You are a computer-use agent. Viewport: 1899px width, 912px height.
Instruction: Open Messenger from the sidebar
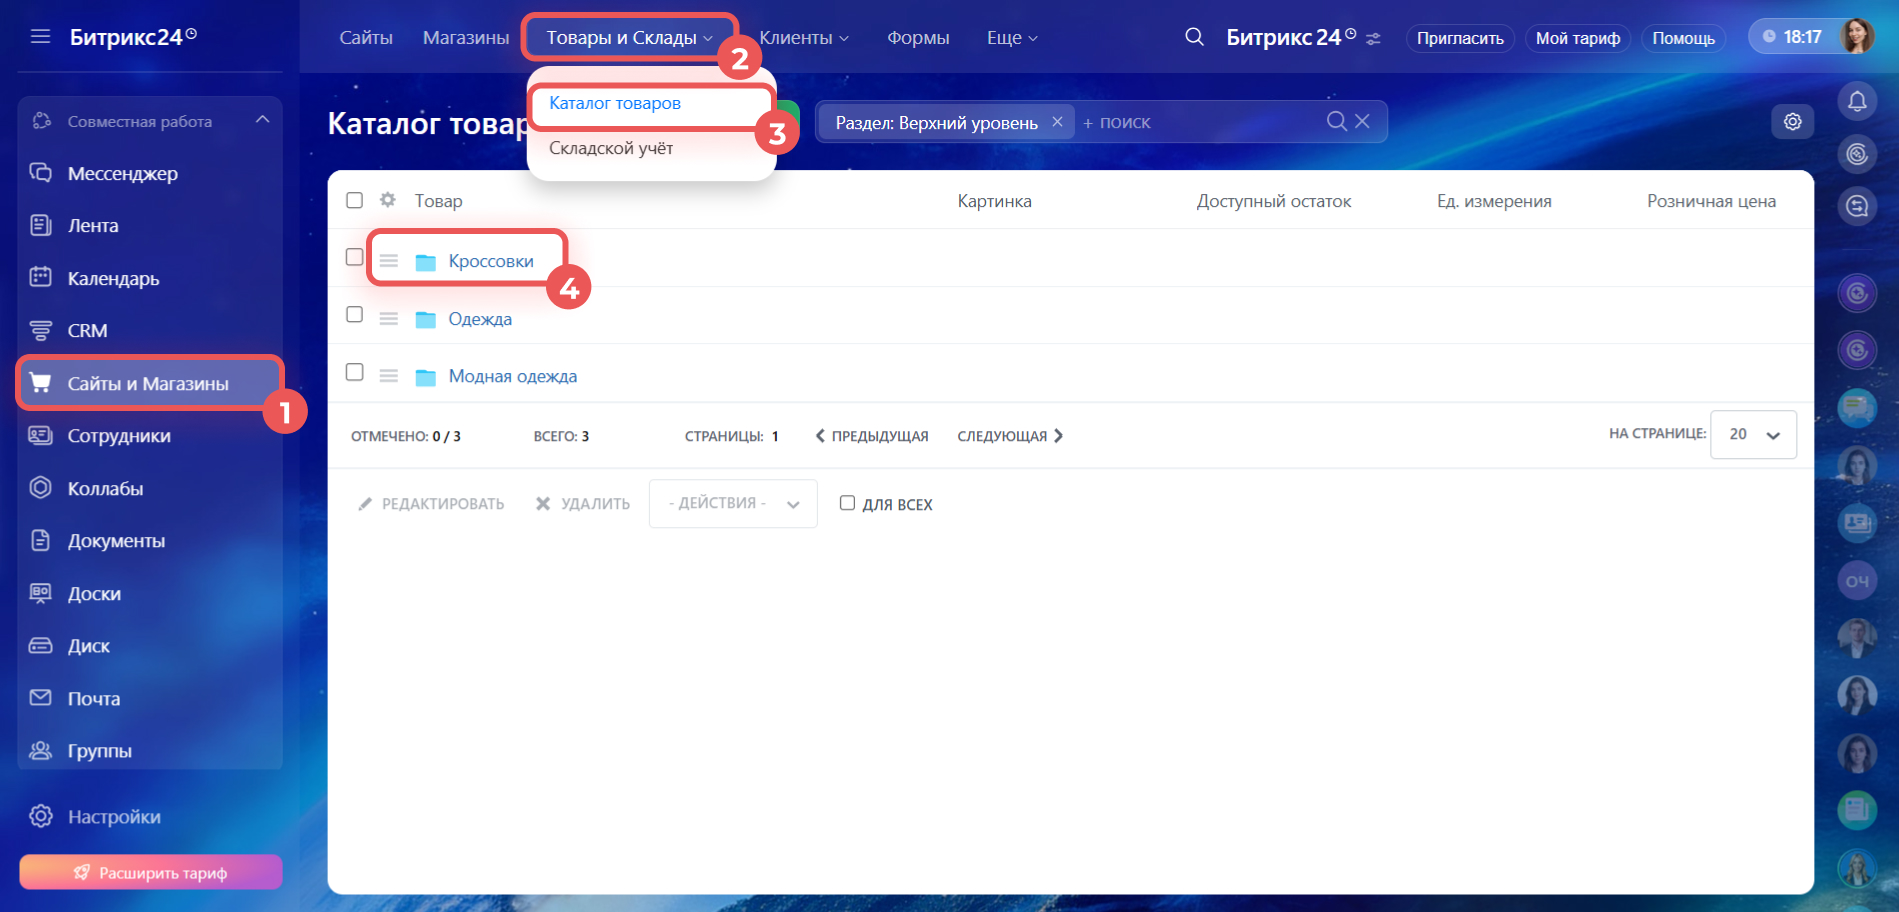(x=122, y=173)
